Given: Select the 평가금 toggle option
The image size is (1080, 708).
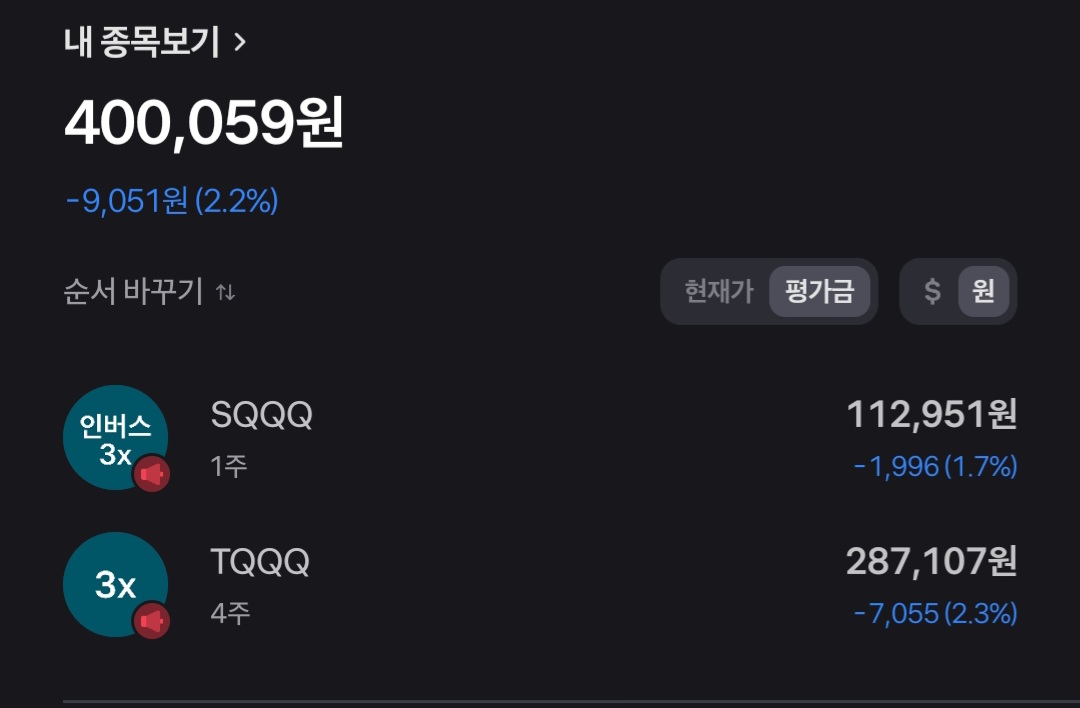Looking at the screenshot, I should click(819, 292).
